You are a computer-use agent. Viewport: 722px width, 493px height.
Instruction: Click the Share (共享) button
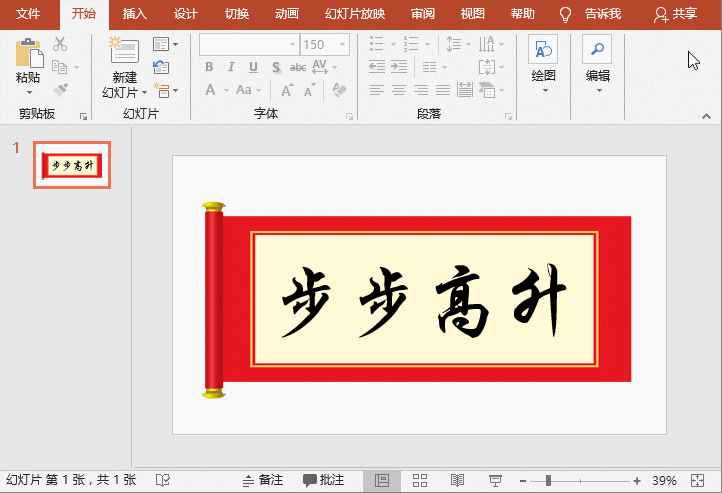[676, 14]
